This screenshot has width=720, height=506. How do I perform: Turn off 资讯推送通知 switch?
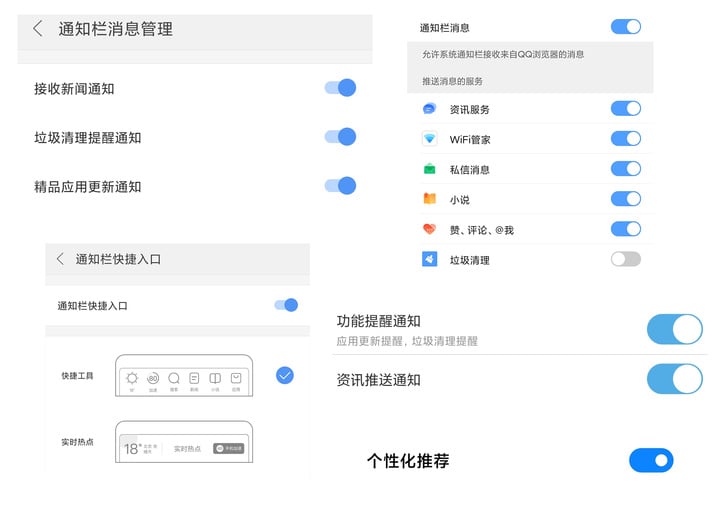(x=675, y=379)
